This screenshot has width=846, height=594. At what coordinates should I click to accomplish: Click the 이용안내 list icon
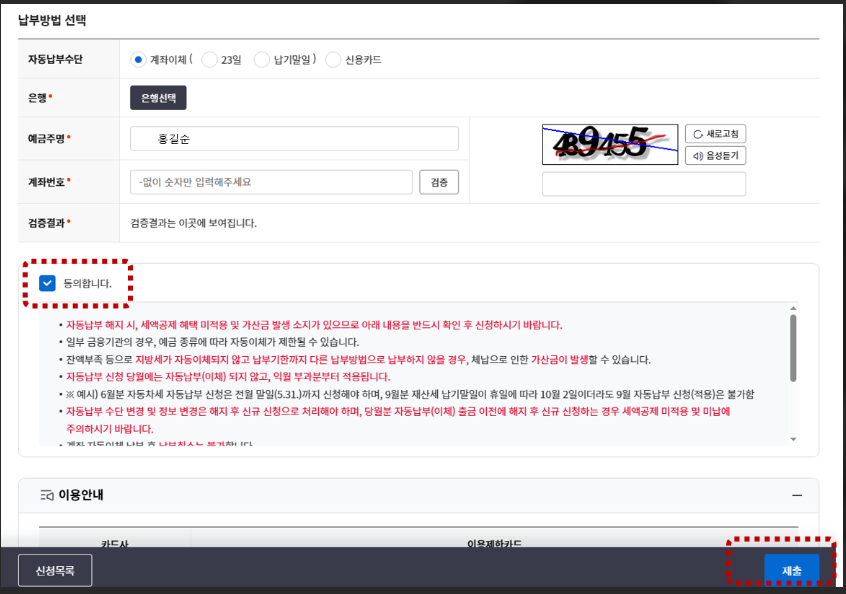[x=47, y=495]
